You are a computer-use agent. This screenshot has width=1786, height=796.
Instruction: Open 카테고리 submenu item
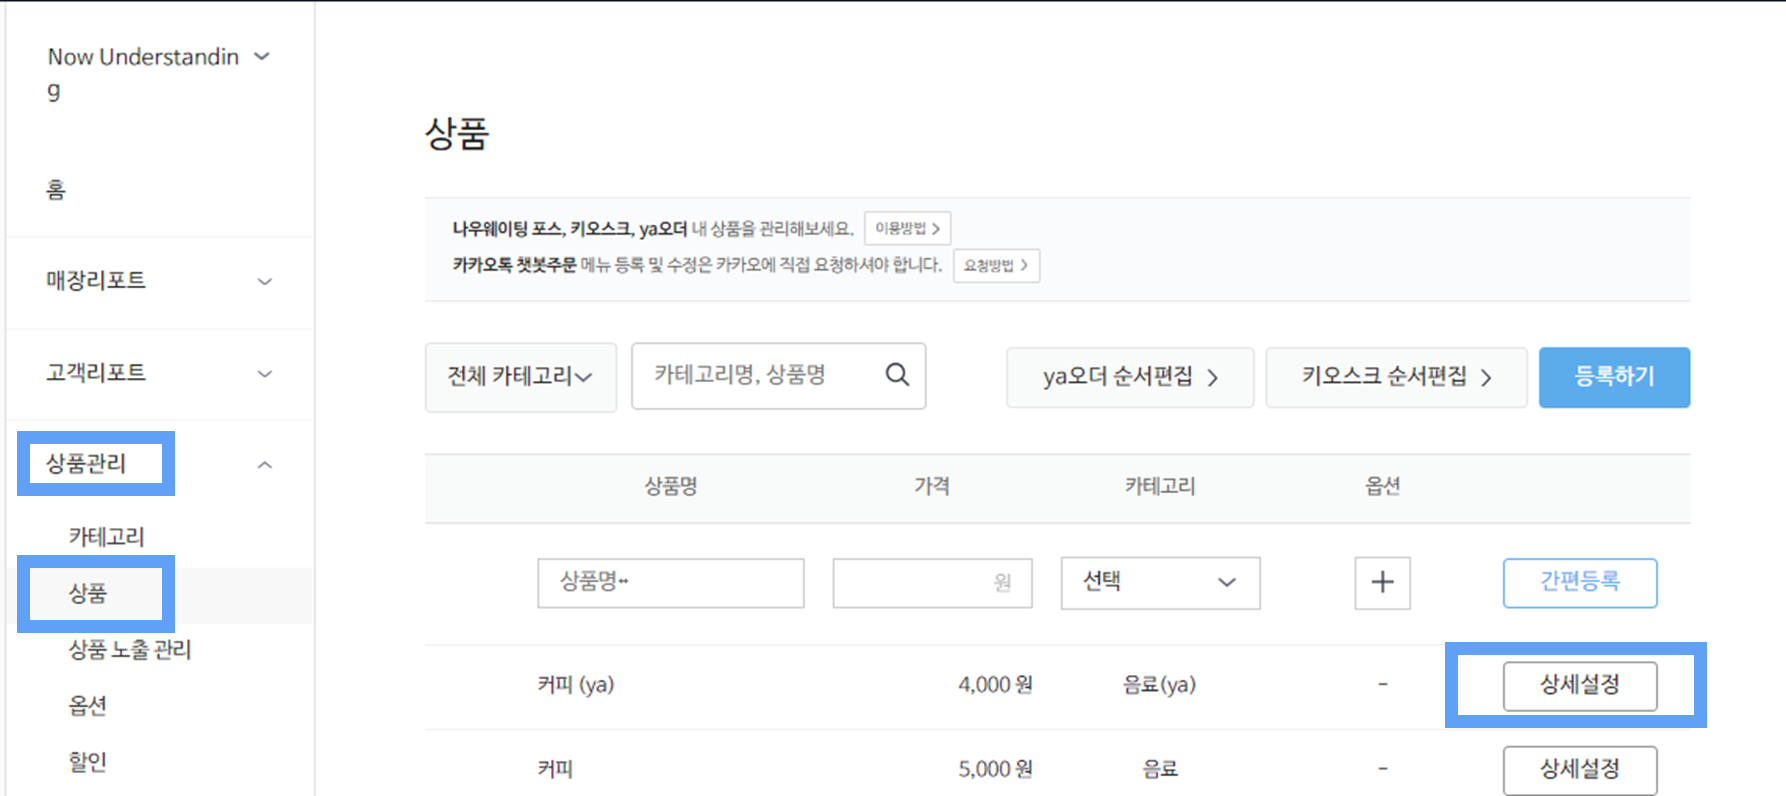coord(107,537)
